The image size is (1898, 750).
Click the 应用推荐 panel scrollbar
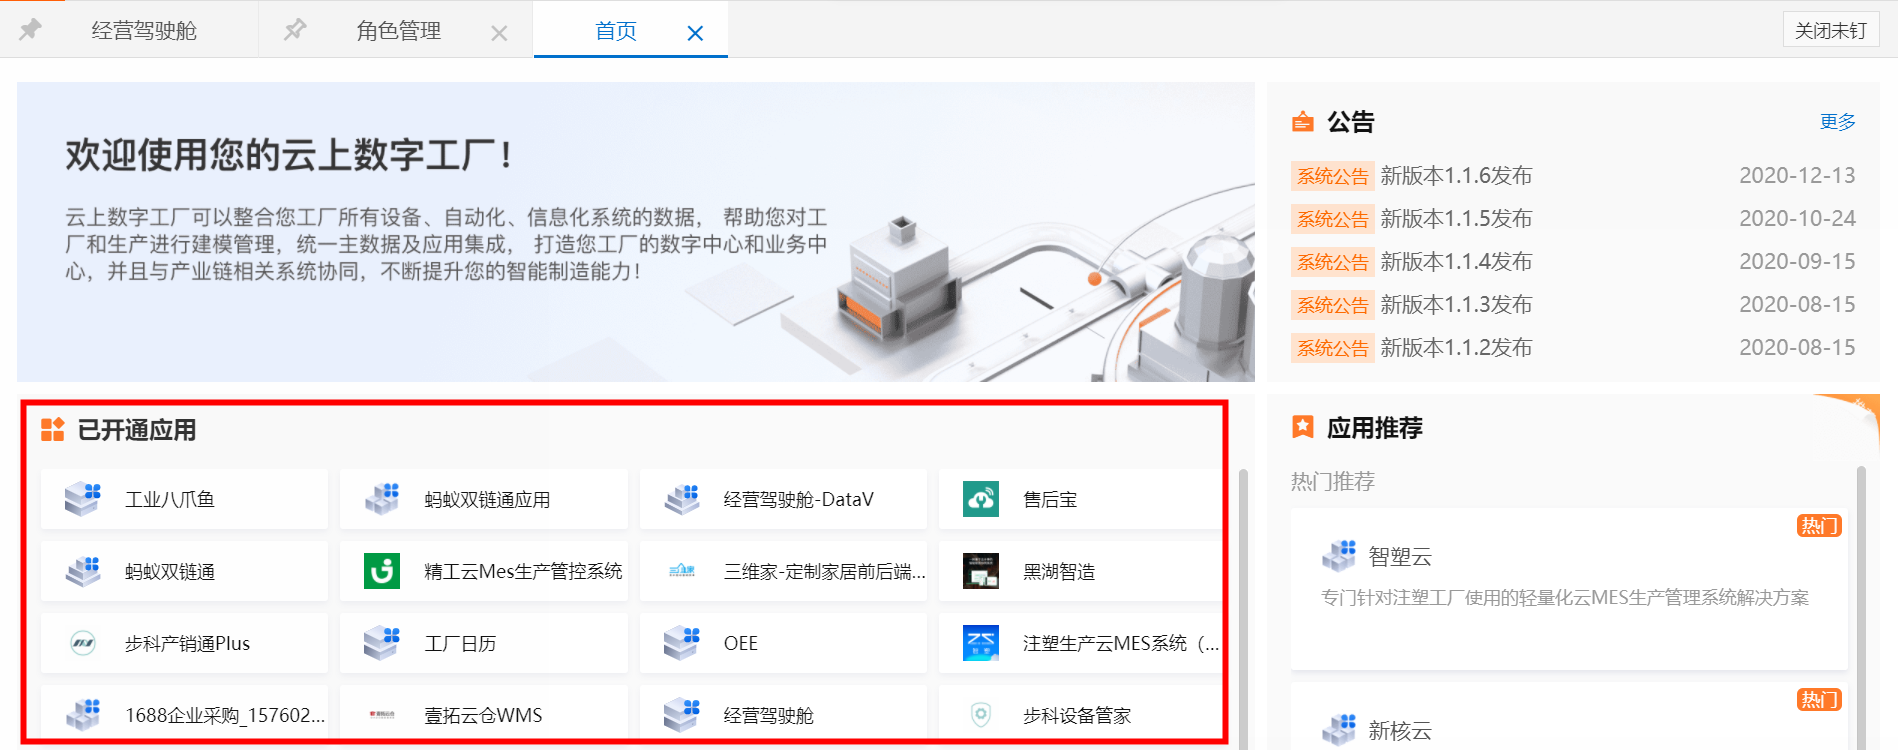[1861, 607]
